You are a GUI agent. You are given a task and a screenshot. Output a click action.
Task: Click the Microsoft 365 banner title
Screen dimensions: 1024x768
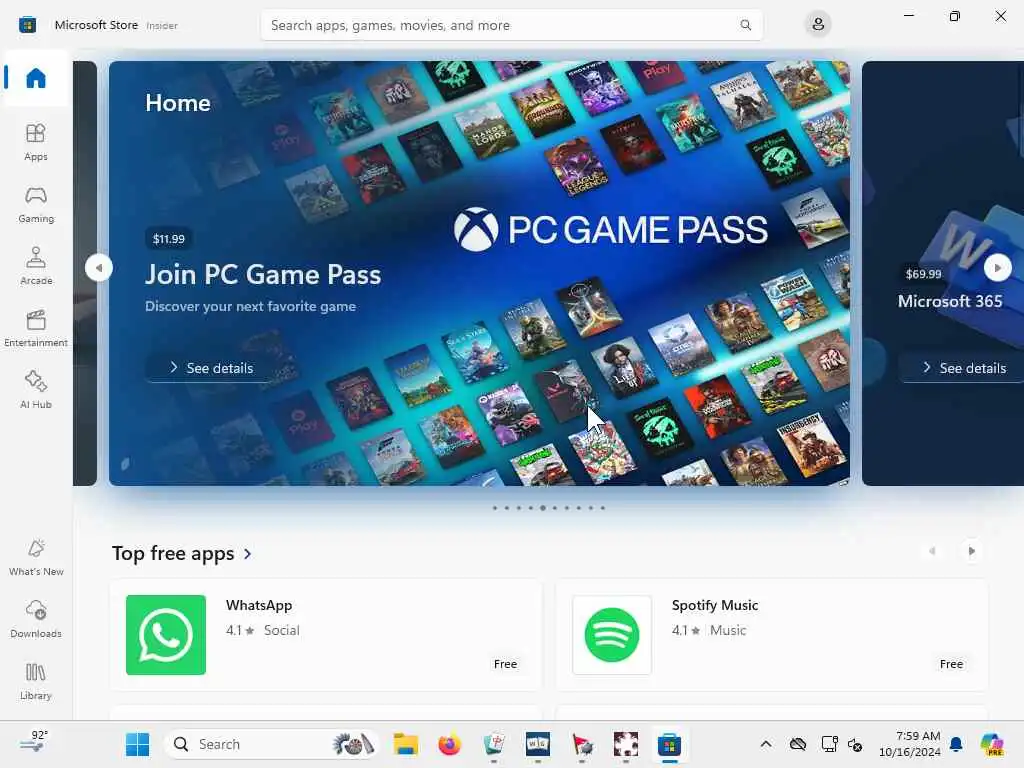[950, 302]
